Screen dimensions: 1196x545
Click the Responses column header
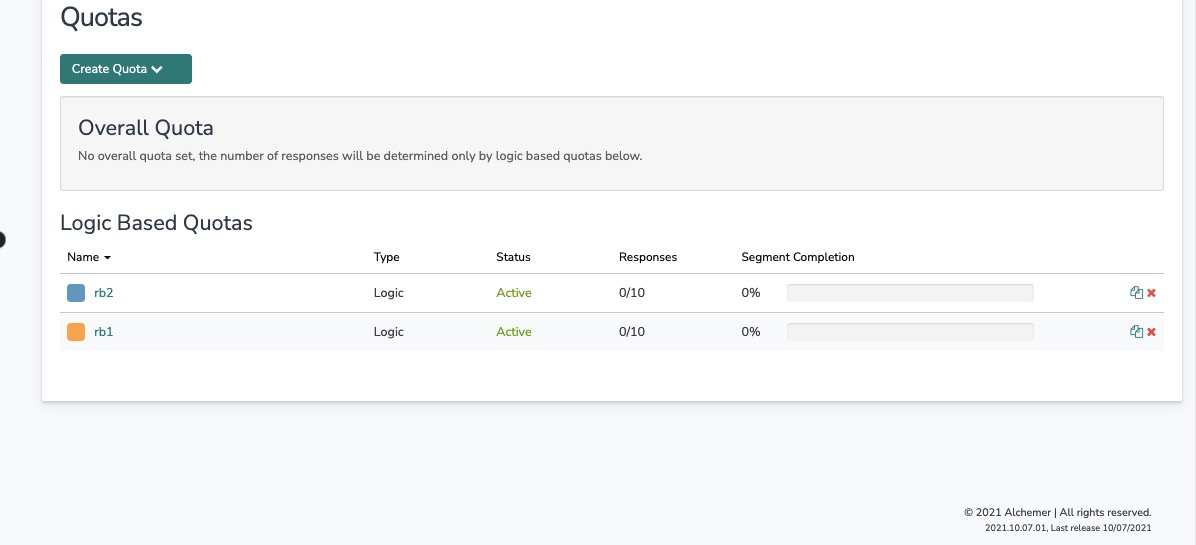pyautogui.click(x=648, y=257)
